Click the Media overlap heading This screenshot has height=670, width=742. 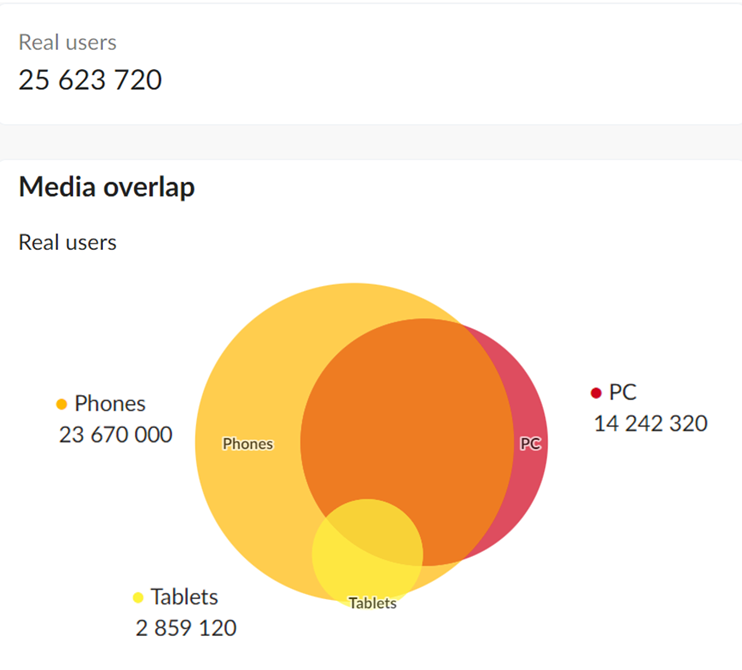(x=107, y=187)
